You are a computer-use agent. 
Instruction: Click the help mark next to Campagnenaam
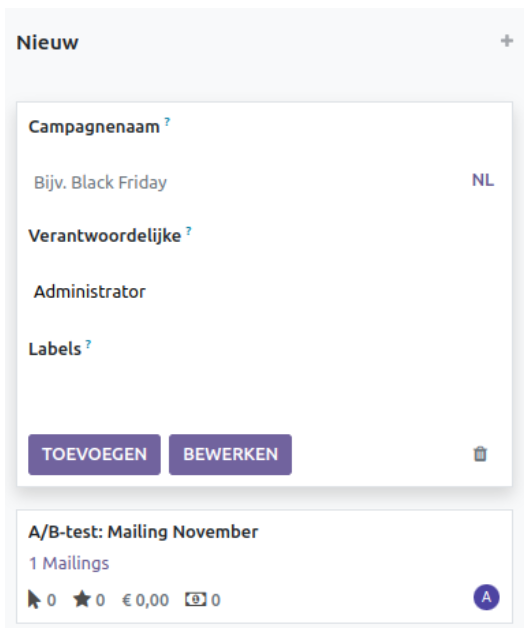(167, 121)
